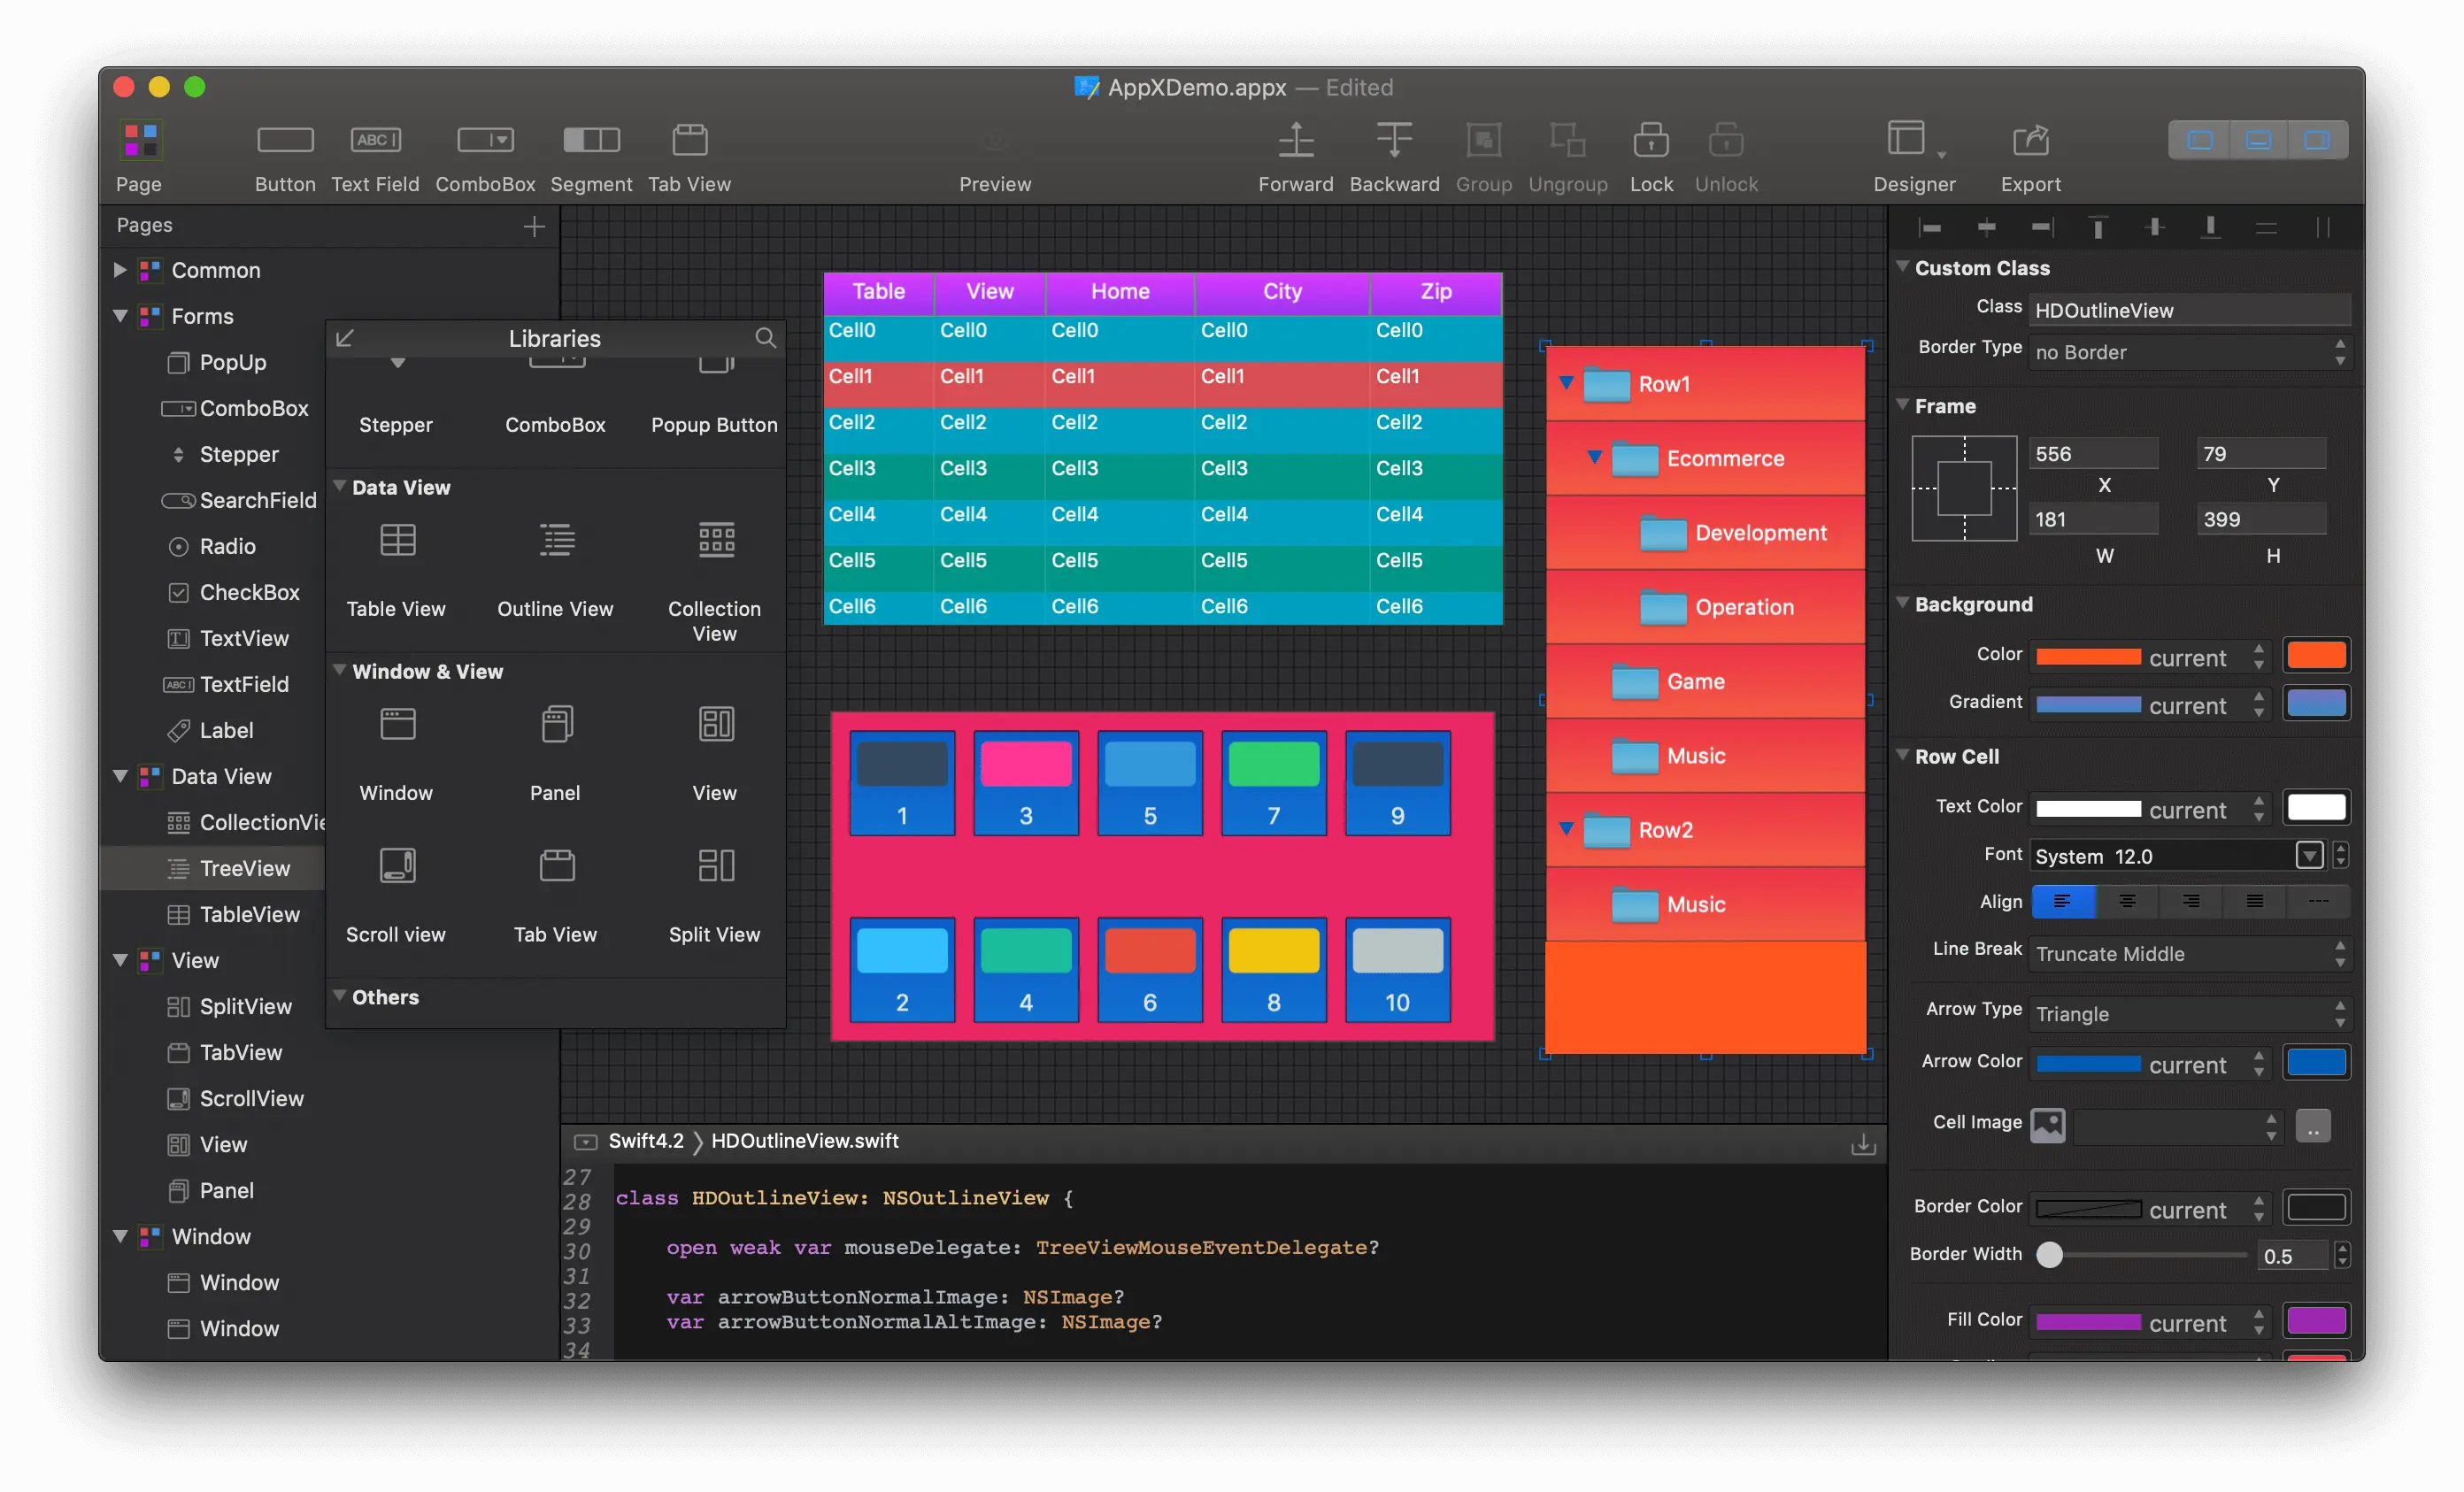Choose center text alignment option
Image resolution: width=2464 pixels, height=1492 pixels.
(x=2127, y=902)
